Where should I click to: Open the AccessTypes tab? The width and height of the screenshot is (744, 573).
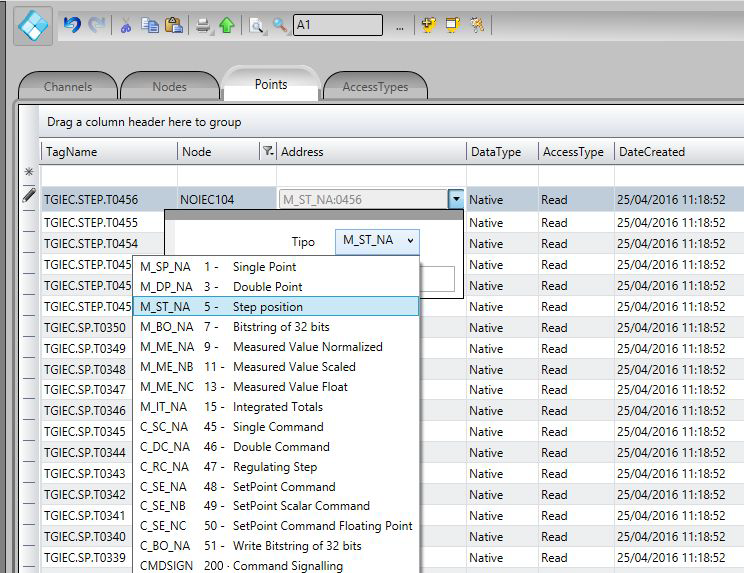coord(375,87)
